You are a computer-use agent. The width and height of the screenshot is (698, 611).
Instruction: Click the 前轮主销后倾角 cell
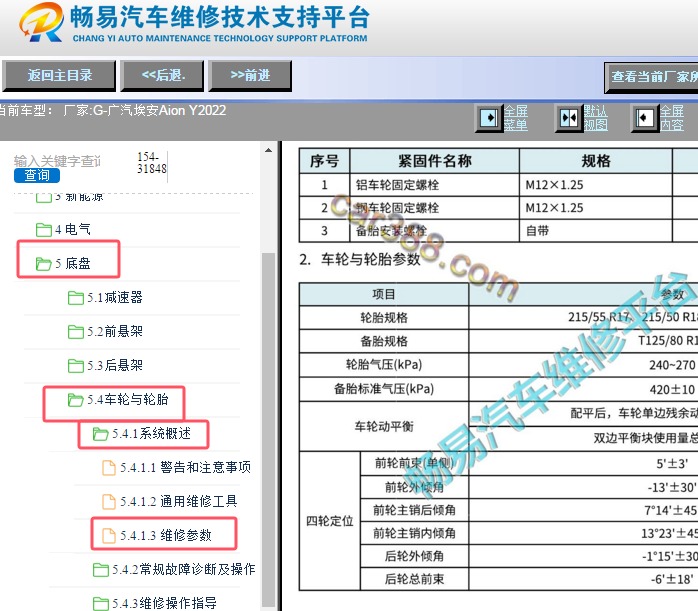pyautogui.click(x=414, y=510)
